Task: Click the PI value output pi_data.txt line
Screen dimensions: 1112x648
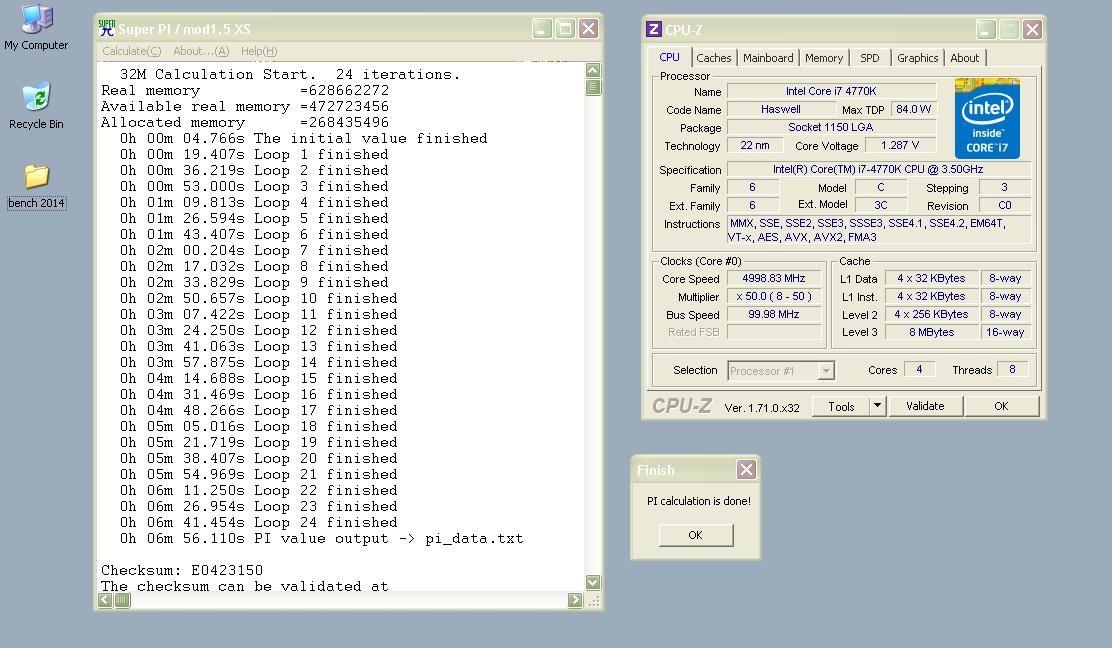Action: (321, 539)
